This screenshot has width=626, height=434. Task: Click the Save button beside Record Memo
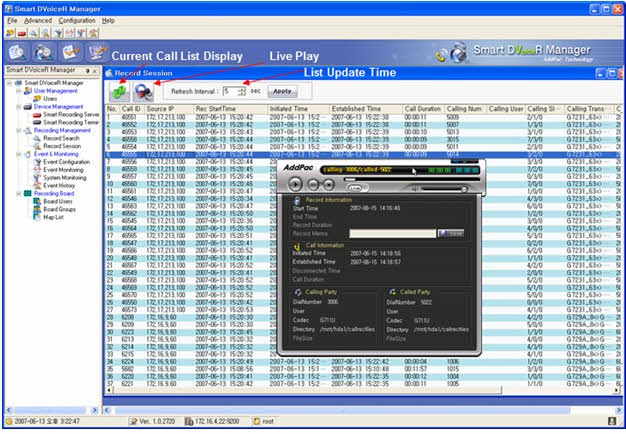pyautogui.click(x=452, y=232)
